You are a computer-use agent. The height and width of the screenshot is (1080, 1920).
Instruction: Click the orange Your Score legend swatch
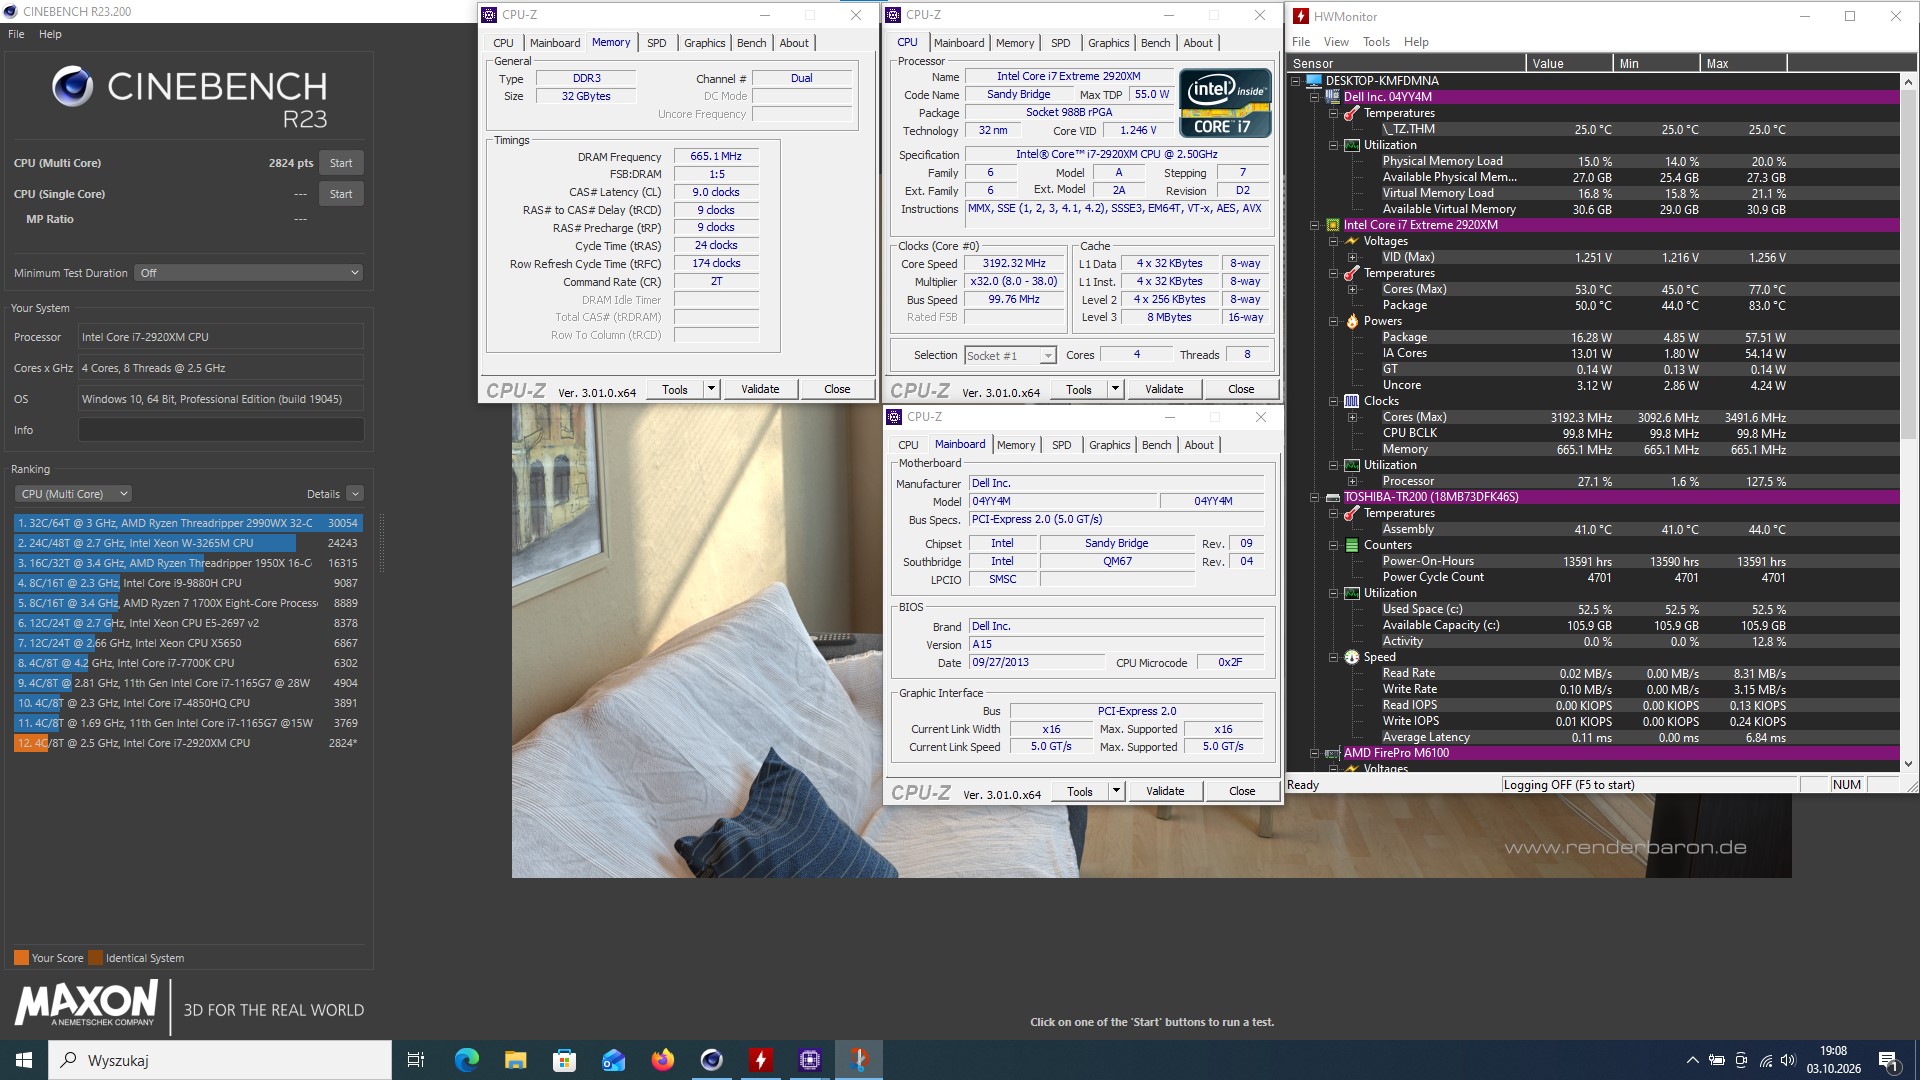tap(21, 958)
